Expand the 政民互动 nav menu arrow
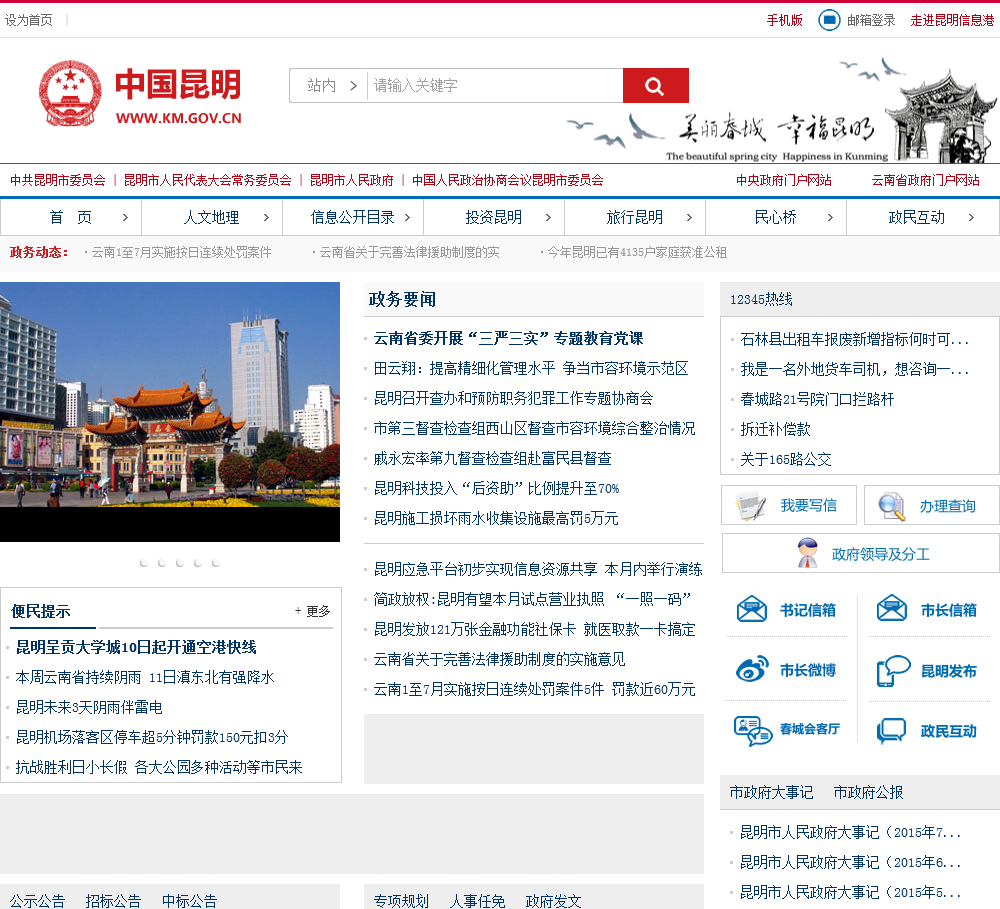The width and height of the screenshot is (1000, 909). 971,218
